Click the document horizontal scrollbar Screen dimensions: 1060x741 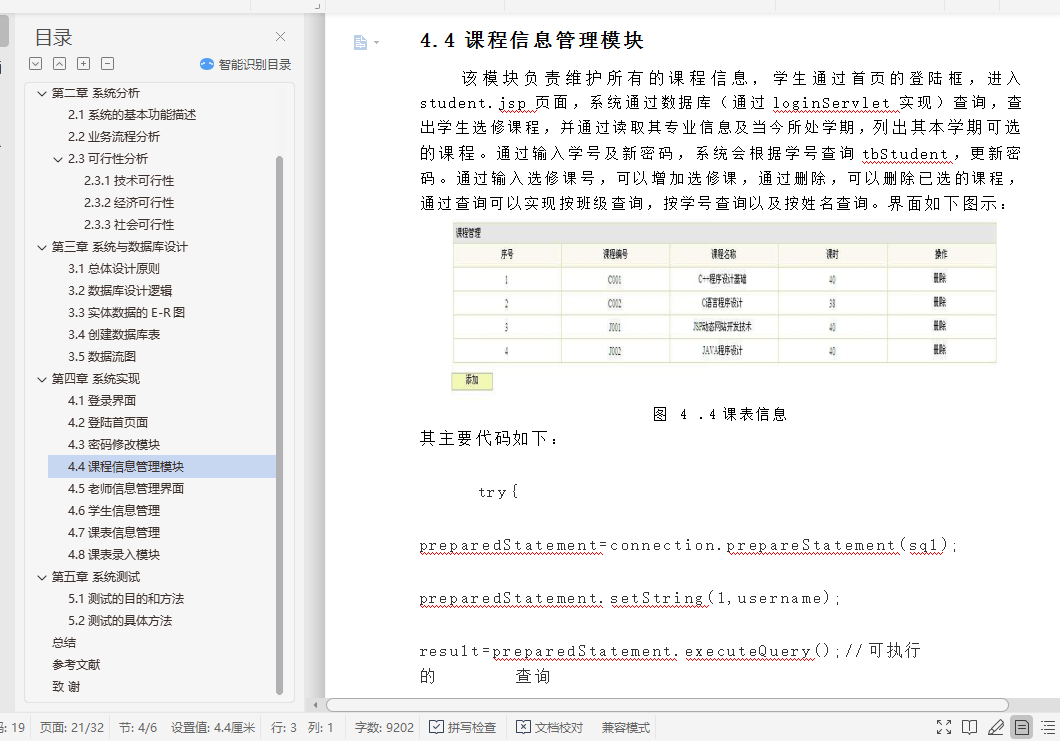click(667, 704)
